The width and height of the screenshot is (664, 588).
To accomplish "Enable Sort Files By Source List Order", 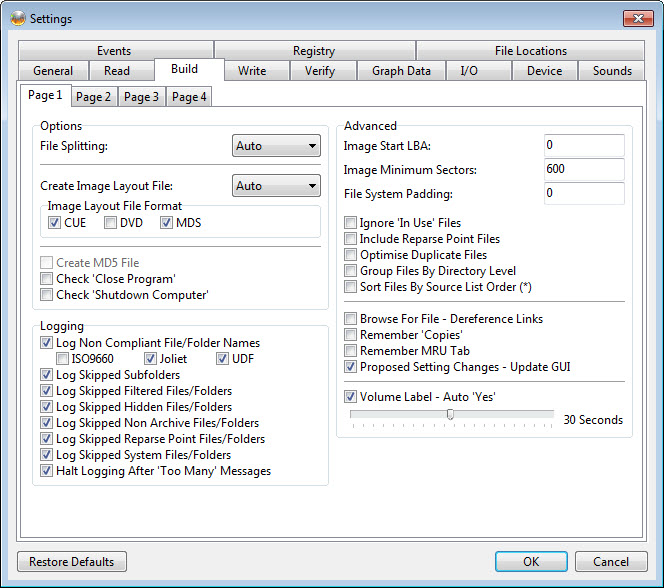I will pyautogui.click(x=350, y=287).
